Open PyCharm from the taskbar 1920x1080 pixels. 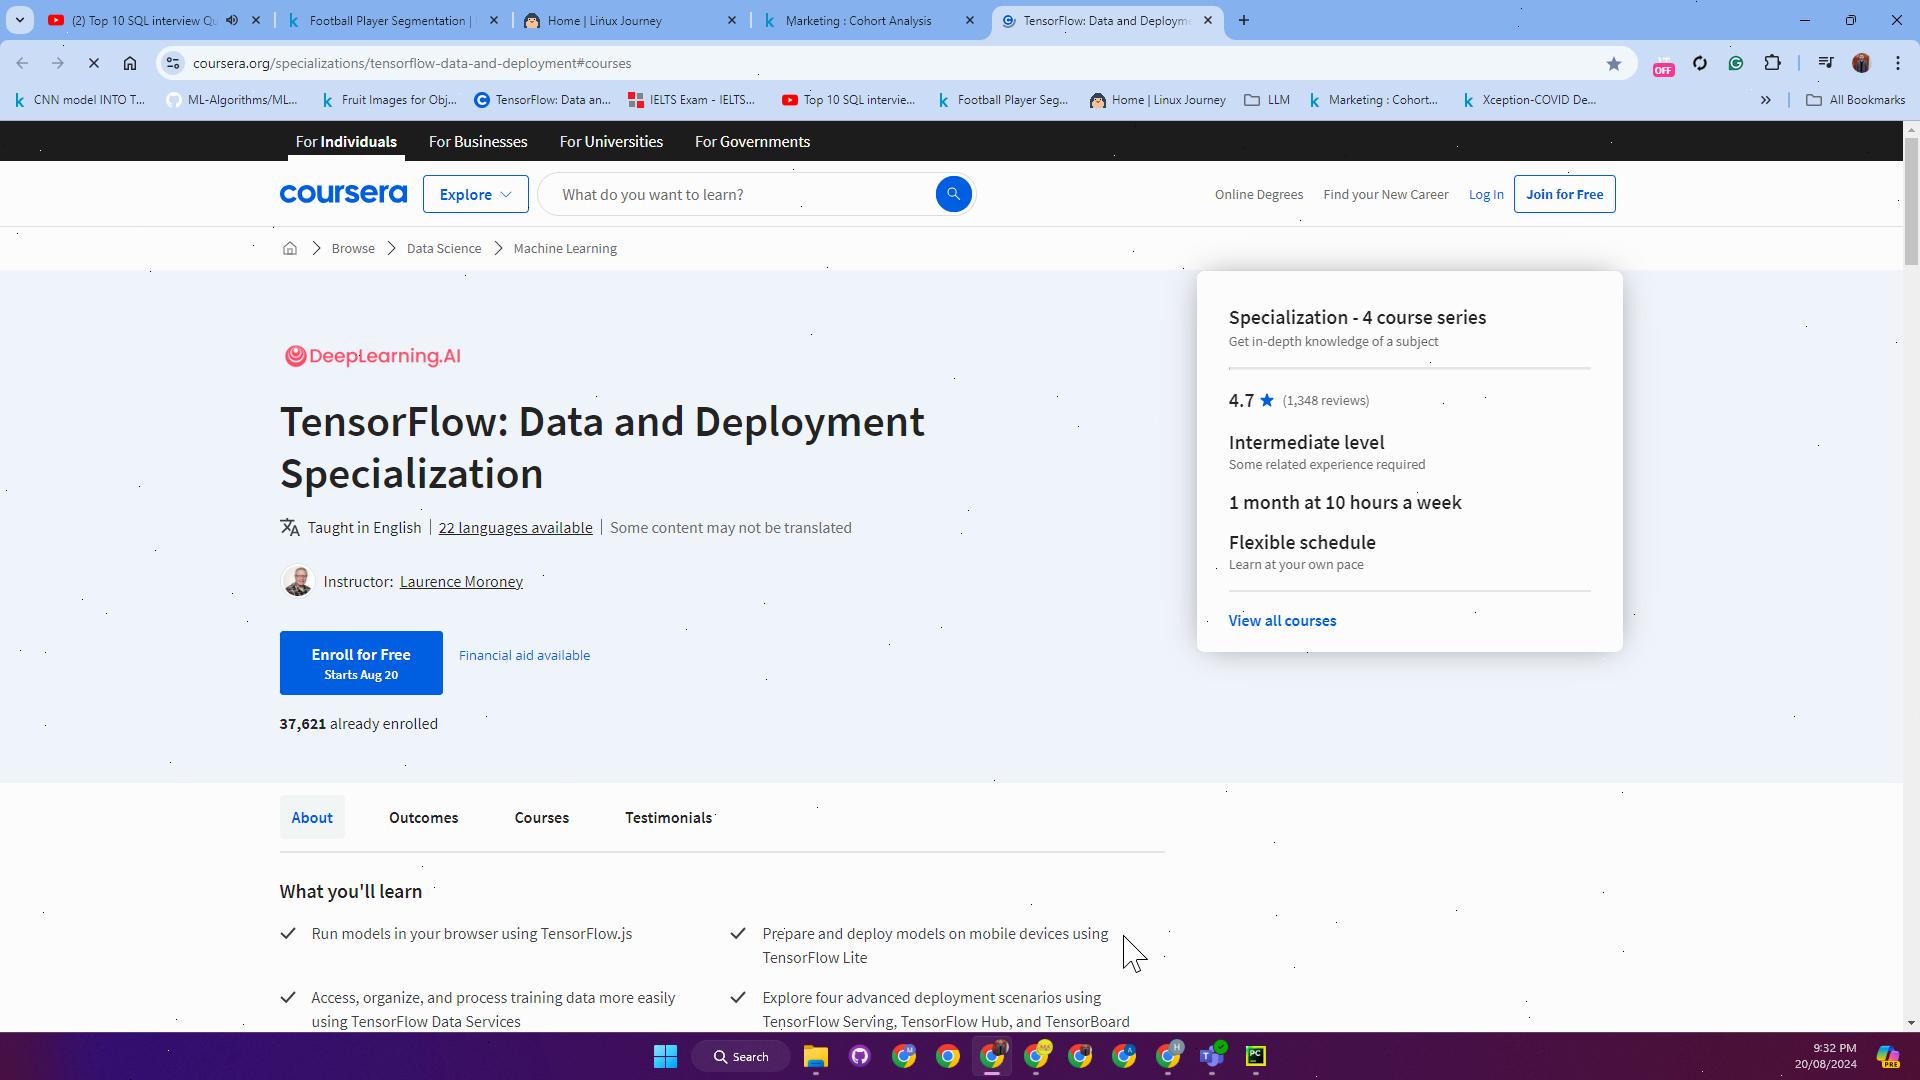(x=1256, y=1056)
